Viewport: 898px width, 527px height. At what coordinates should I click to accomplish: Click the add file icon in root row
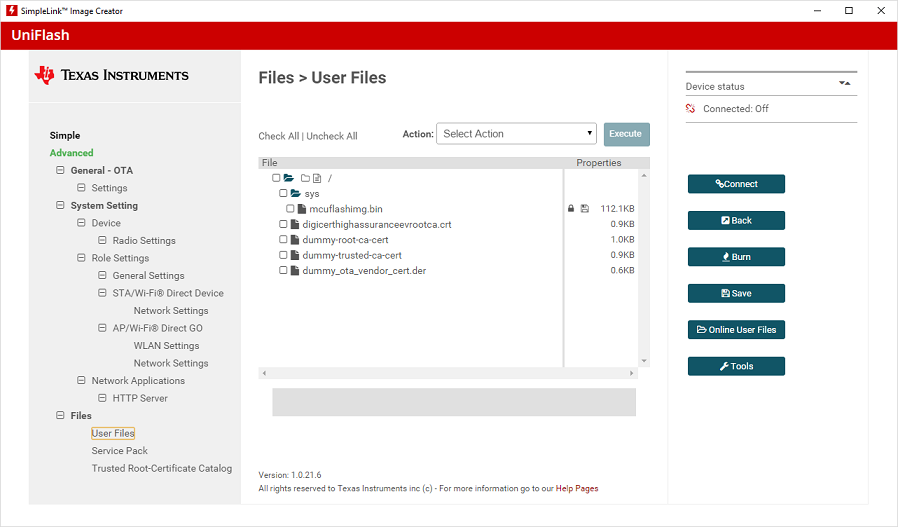point(317,178)
